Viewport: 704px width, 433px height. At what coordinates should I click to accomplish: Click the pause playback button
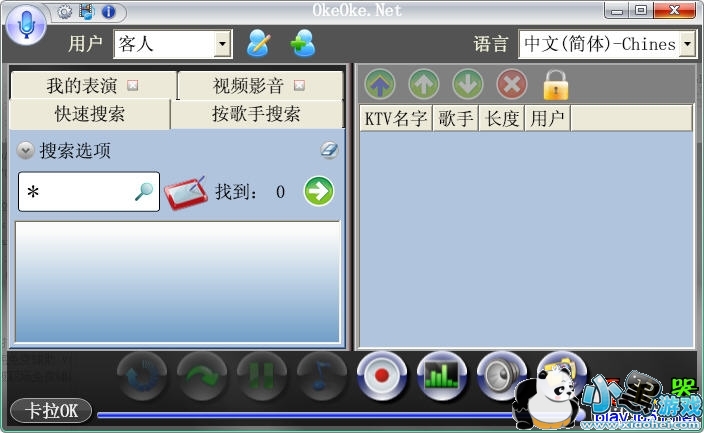[262, 376]
